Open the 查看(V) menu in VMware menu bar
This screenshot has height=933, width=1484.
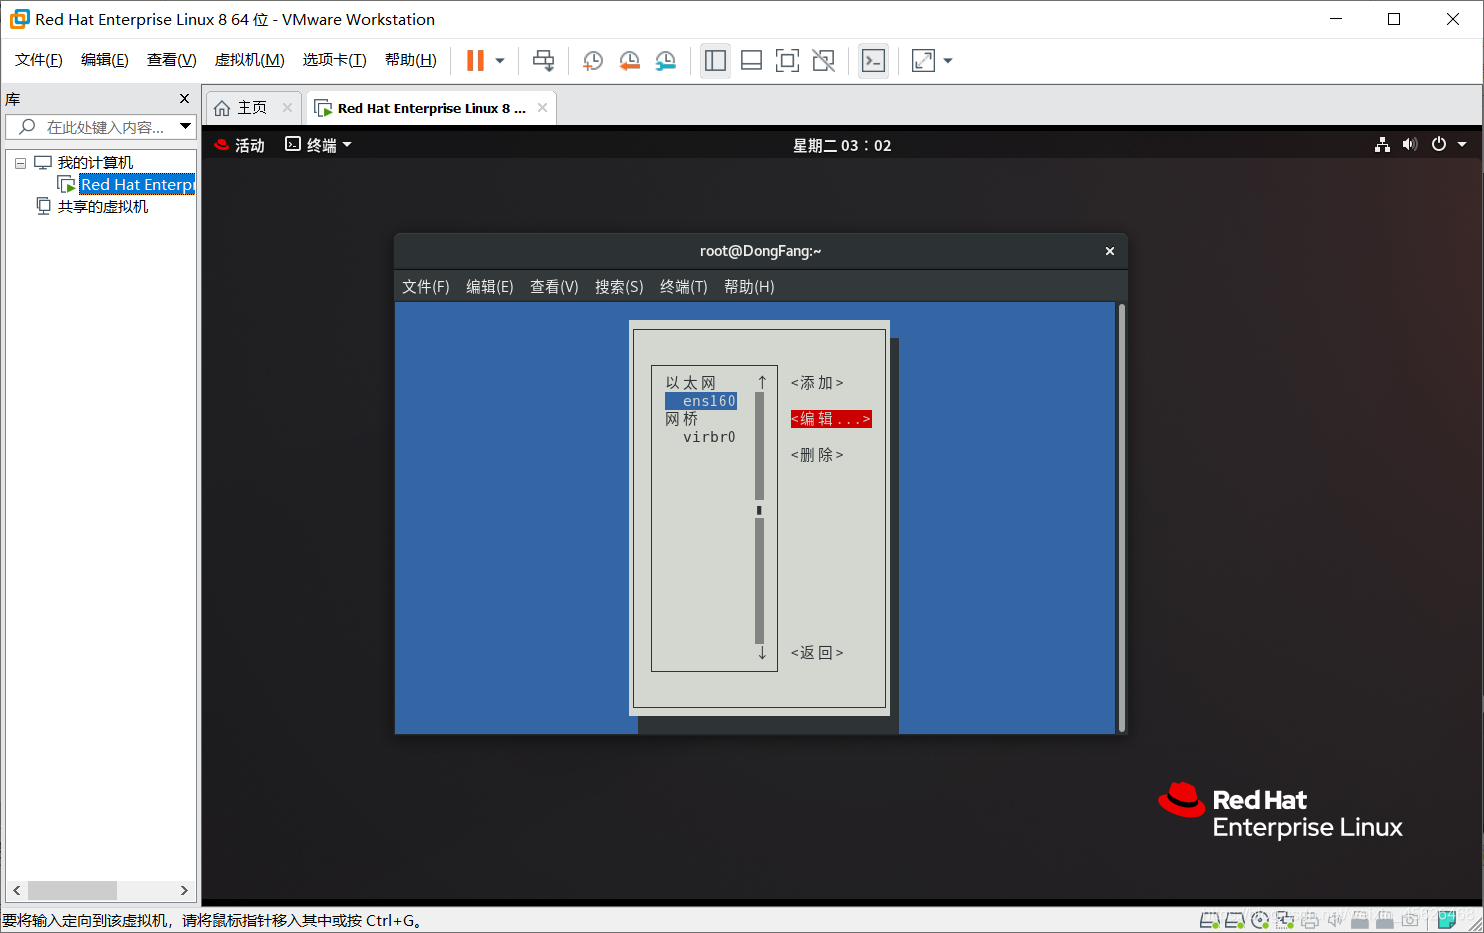(172, 60)
